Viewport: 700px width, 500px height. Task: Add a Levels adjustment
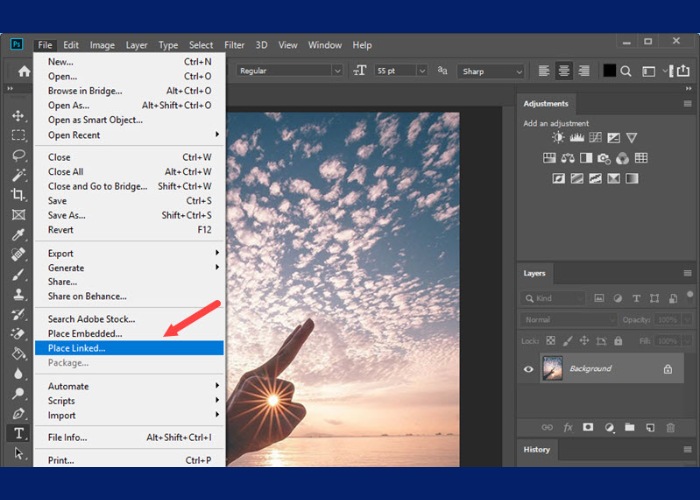pyautogui.click(x=577, y=138)
